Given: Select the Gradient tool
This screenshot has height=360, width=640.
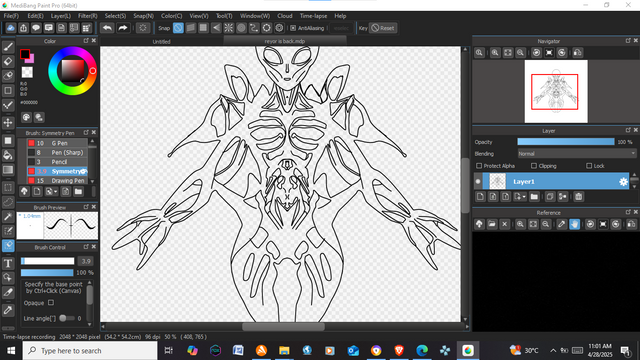Looking at the screenshot, I should (8, 170).
